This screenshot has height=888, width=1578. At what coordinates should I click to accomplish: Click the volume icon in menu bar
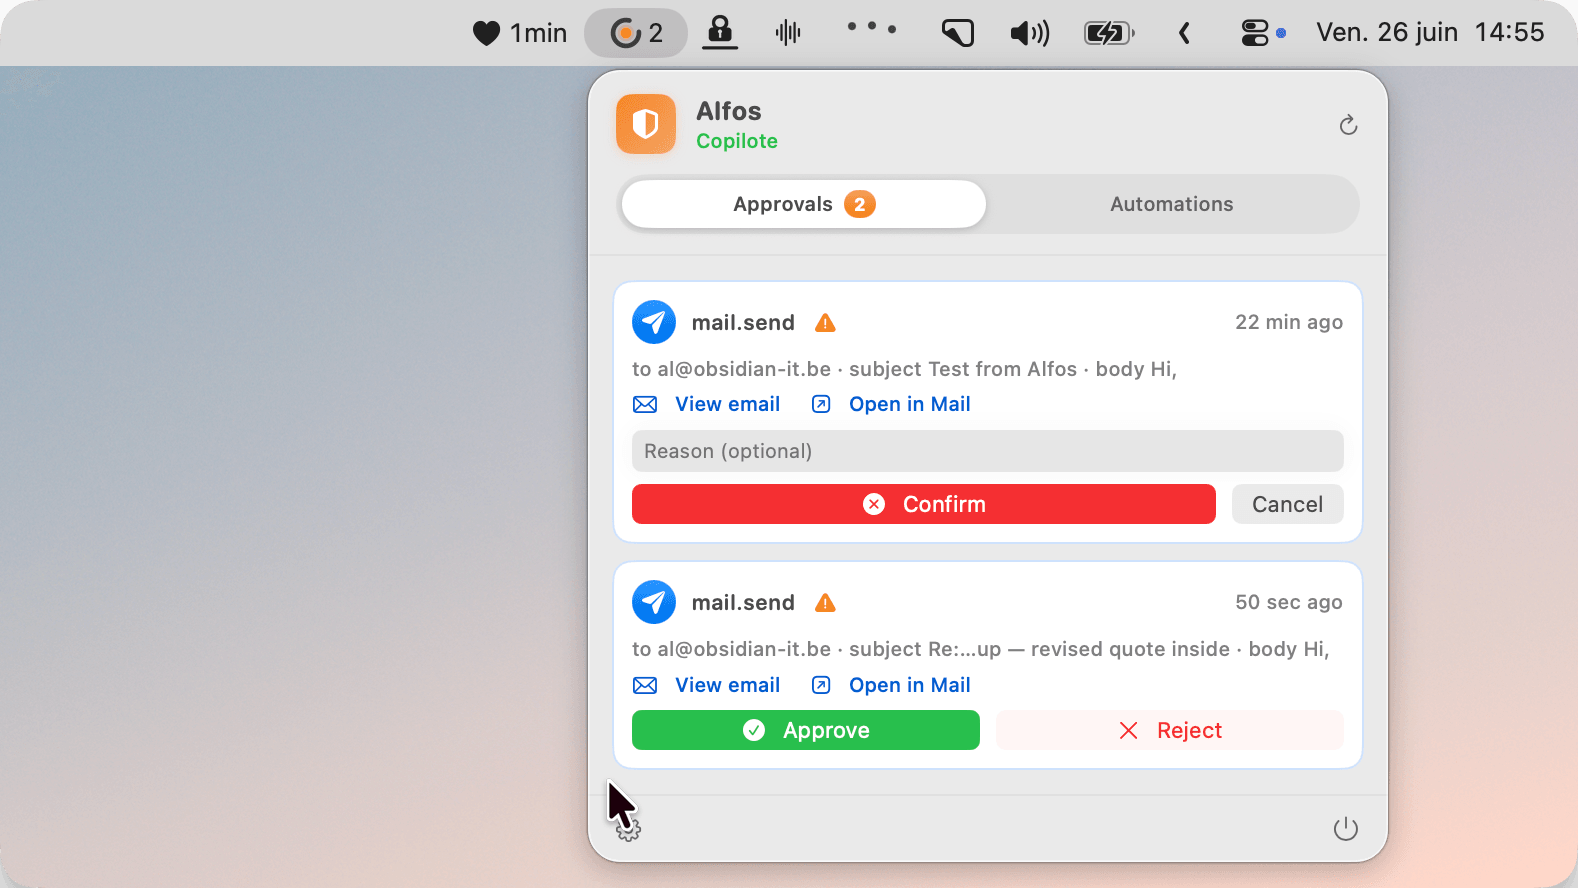point(1030,33)
